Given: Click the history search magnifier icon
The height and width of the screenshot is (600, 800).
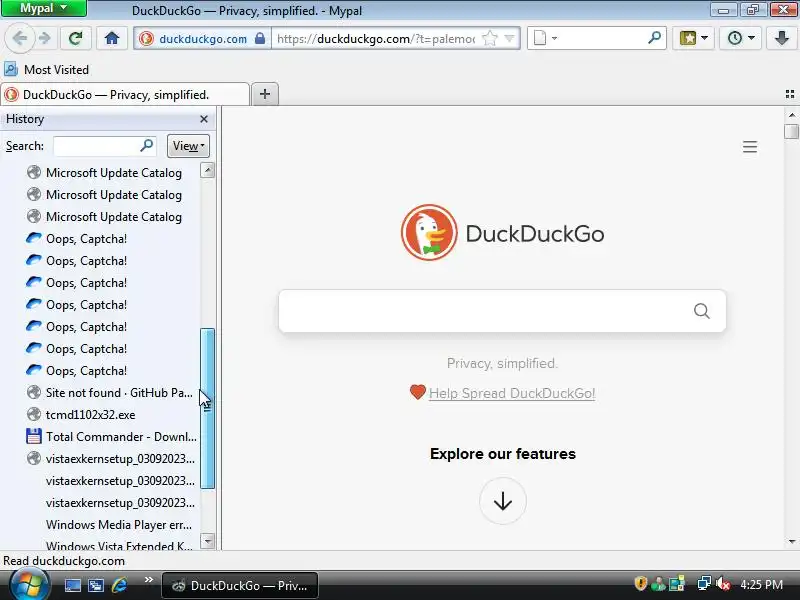Looking at the screenshot, I should [x=146, y=145].
